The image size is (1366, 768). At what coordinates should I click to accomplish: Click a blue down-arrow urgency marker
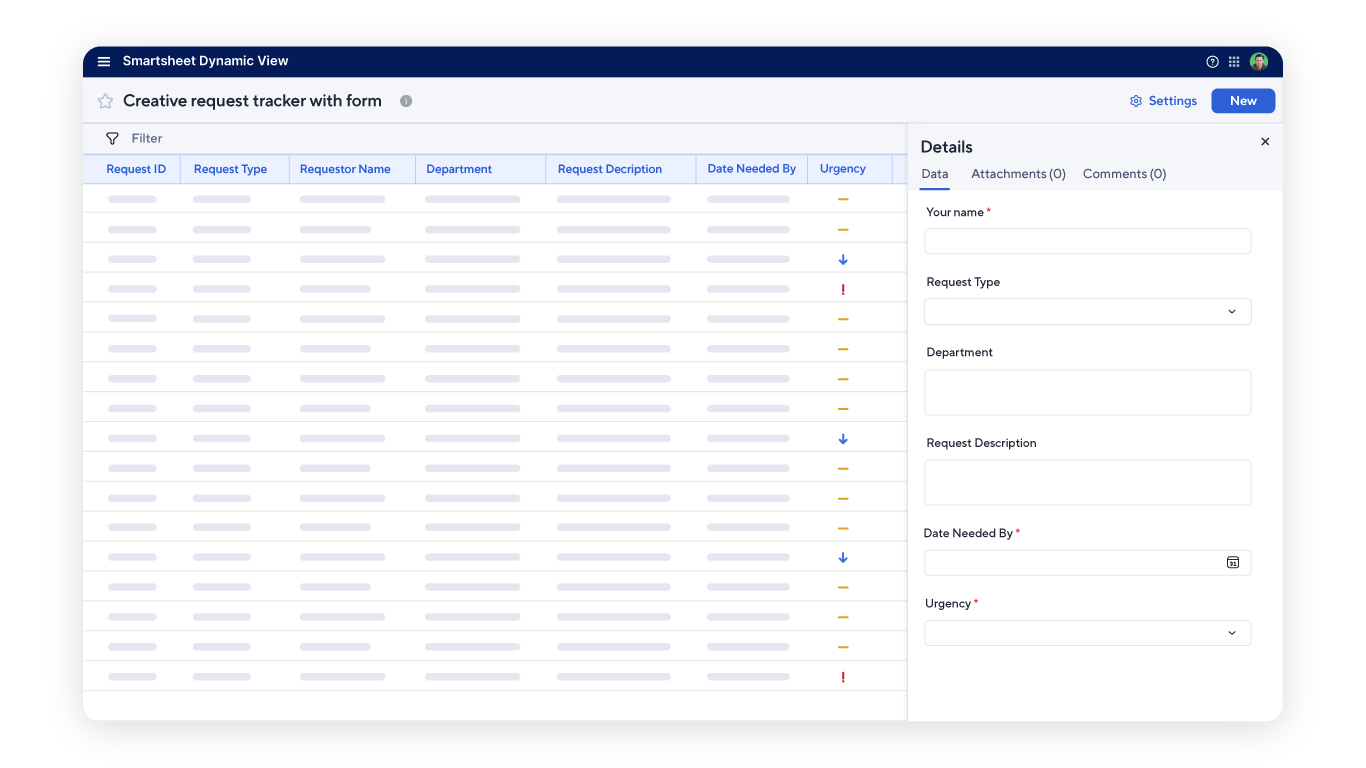[843, 258]
